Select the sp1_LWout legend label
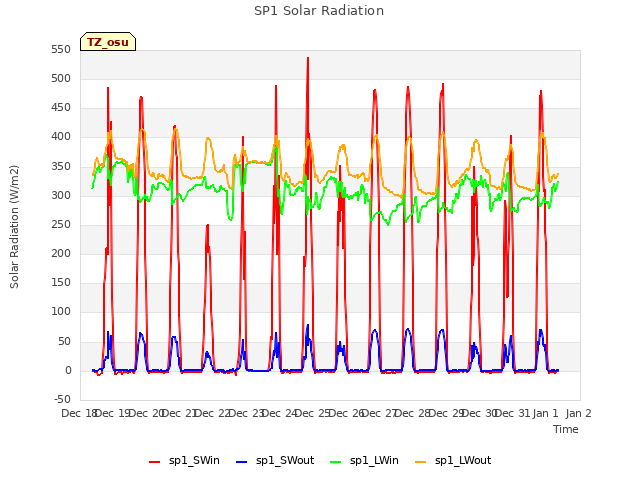Viewport: 640px width, 480px height. [463, 460]
